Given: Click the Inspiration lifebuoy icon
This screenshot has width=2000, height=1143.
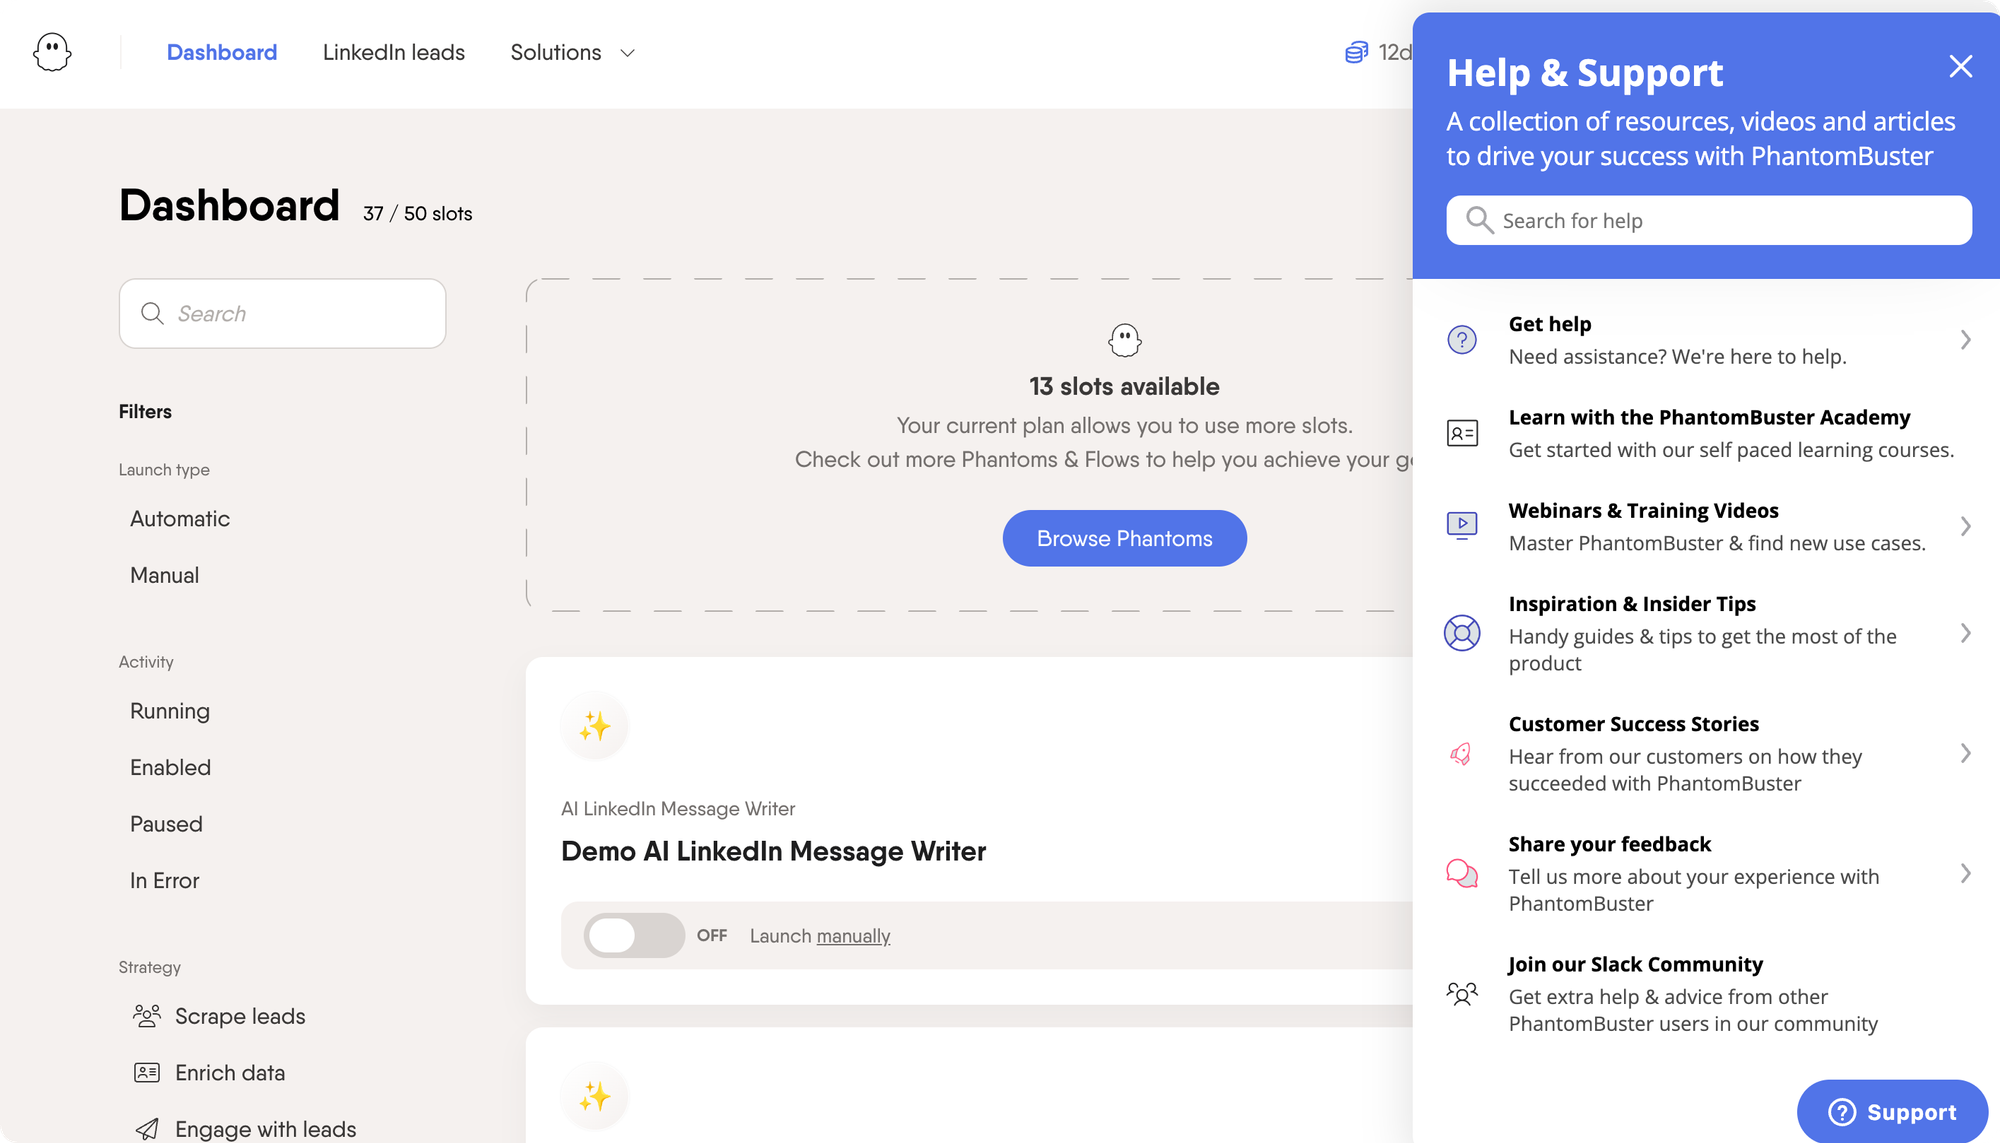Looking at the screenshot, I should point(1462,633).
